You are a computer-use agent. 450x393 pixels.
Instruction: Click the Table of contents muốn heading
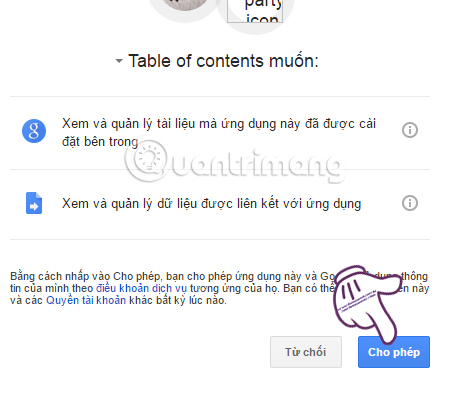(223, 61)
